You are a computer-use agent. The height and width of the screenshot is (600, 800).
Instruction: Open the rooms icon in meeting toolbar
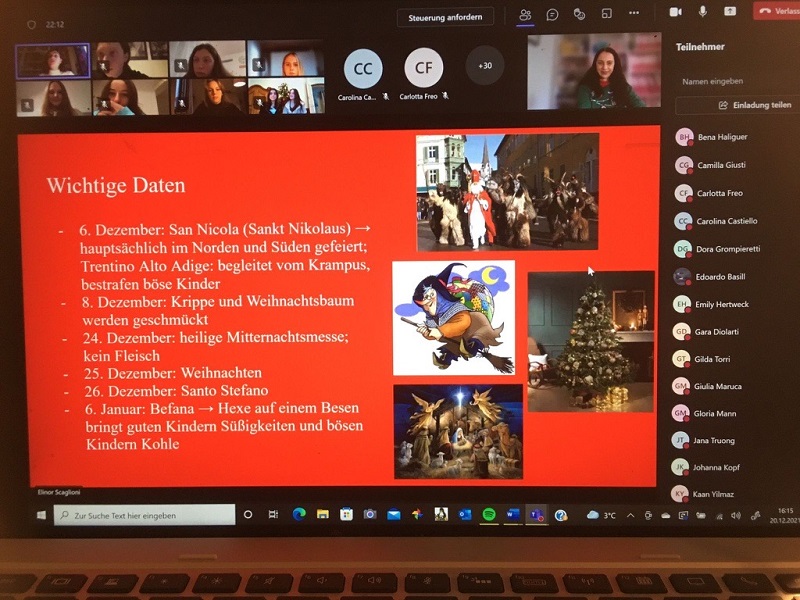(606, 14)
